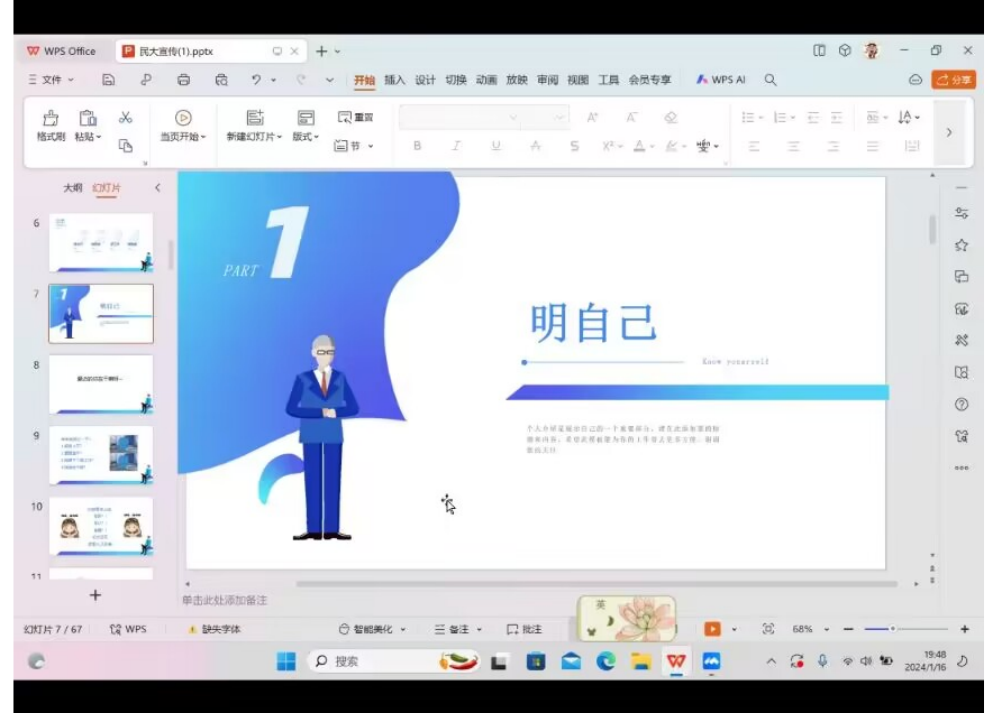Start slideshow from current slide (当页开始)
Image resolution: width=1002 pixels, height=714 pixels.
point(184,126)
